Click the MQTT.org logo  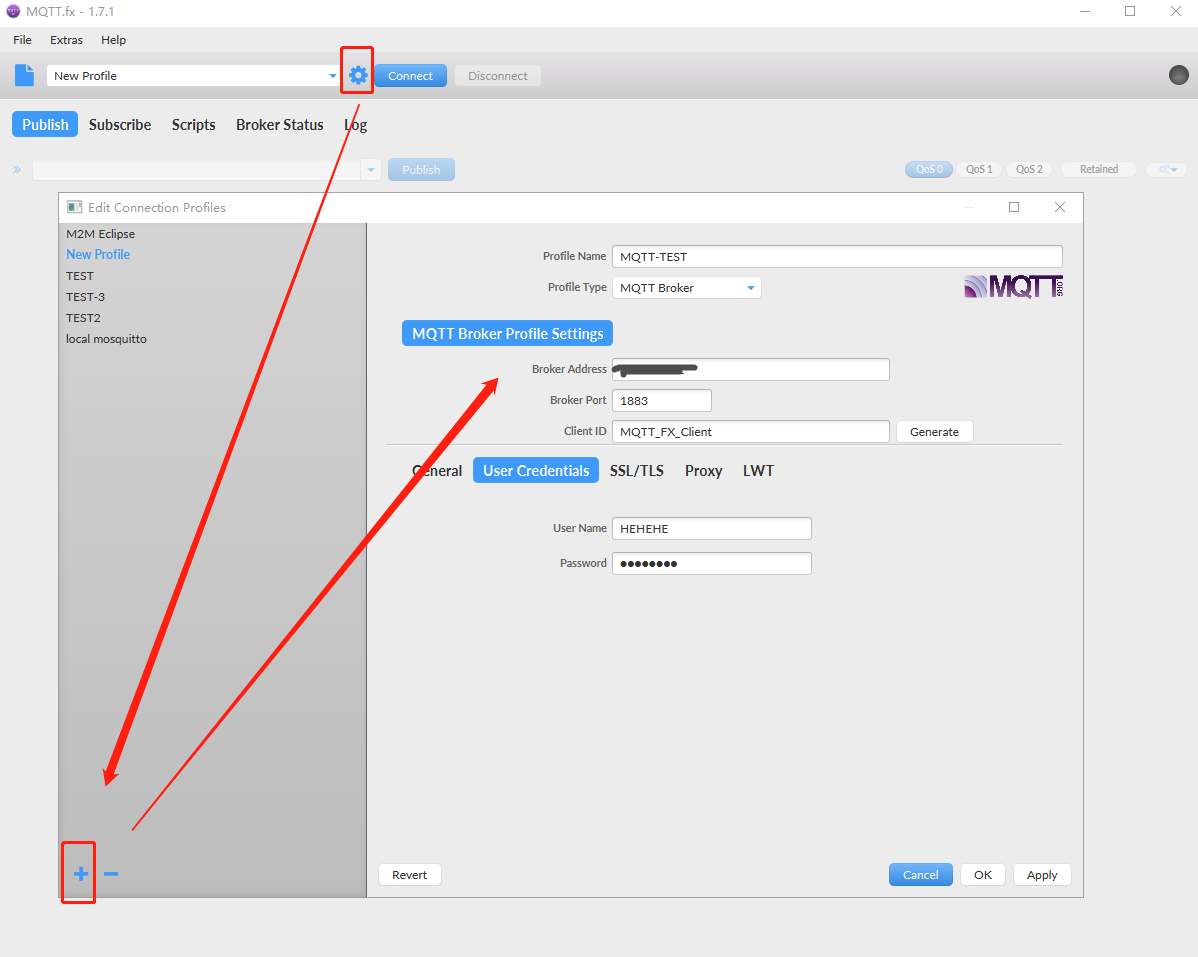click(x=1013, y=286)
